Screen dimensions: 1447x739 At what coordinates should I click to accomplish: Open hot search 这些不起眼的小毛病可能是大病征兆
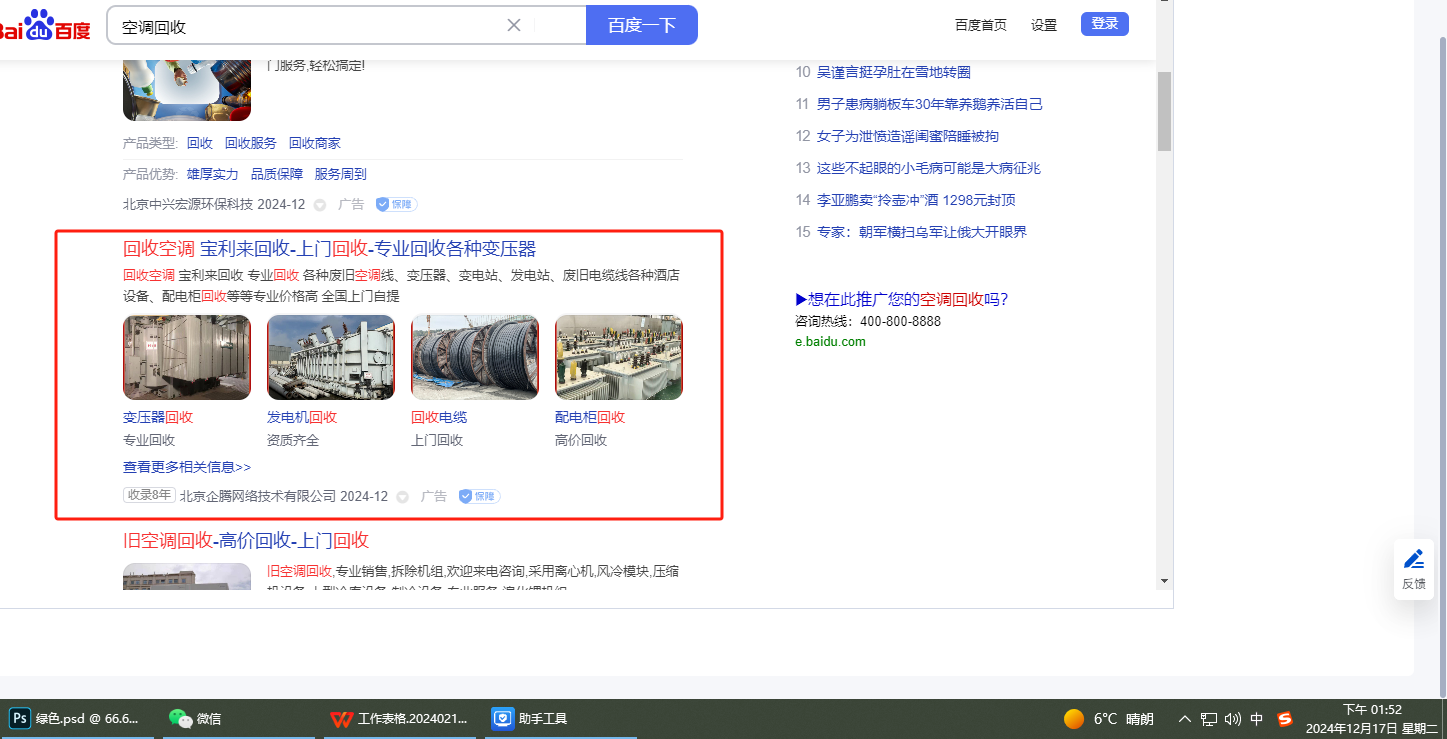930,168
